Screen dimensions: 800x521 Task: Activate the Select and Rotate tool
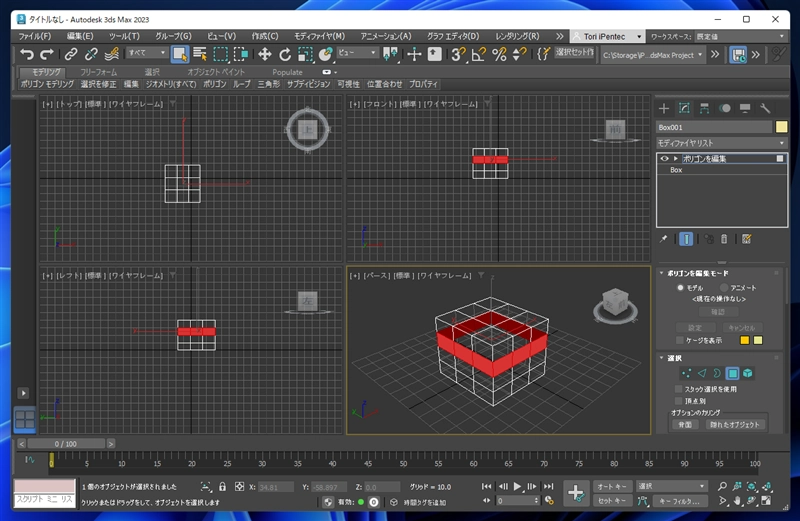coord(285,54)
